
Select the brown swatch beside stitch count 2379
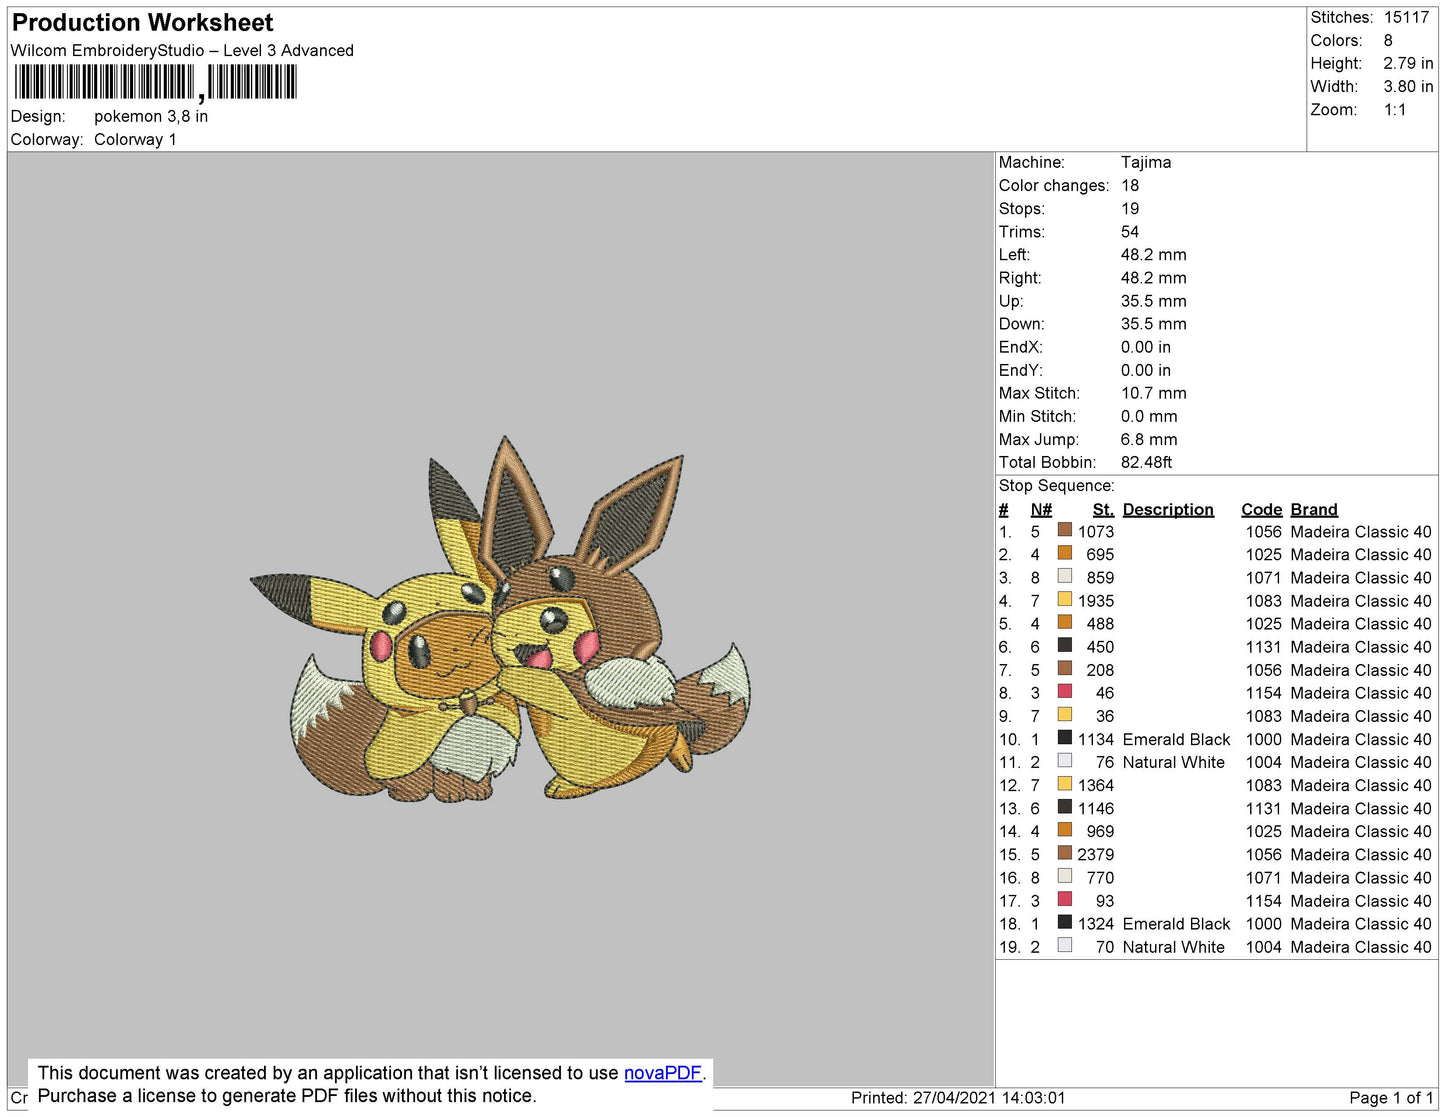(x=1065, y=853)
